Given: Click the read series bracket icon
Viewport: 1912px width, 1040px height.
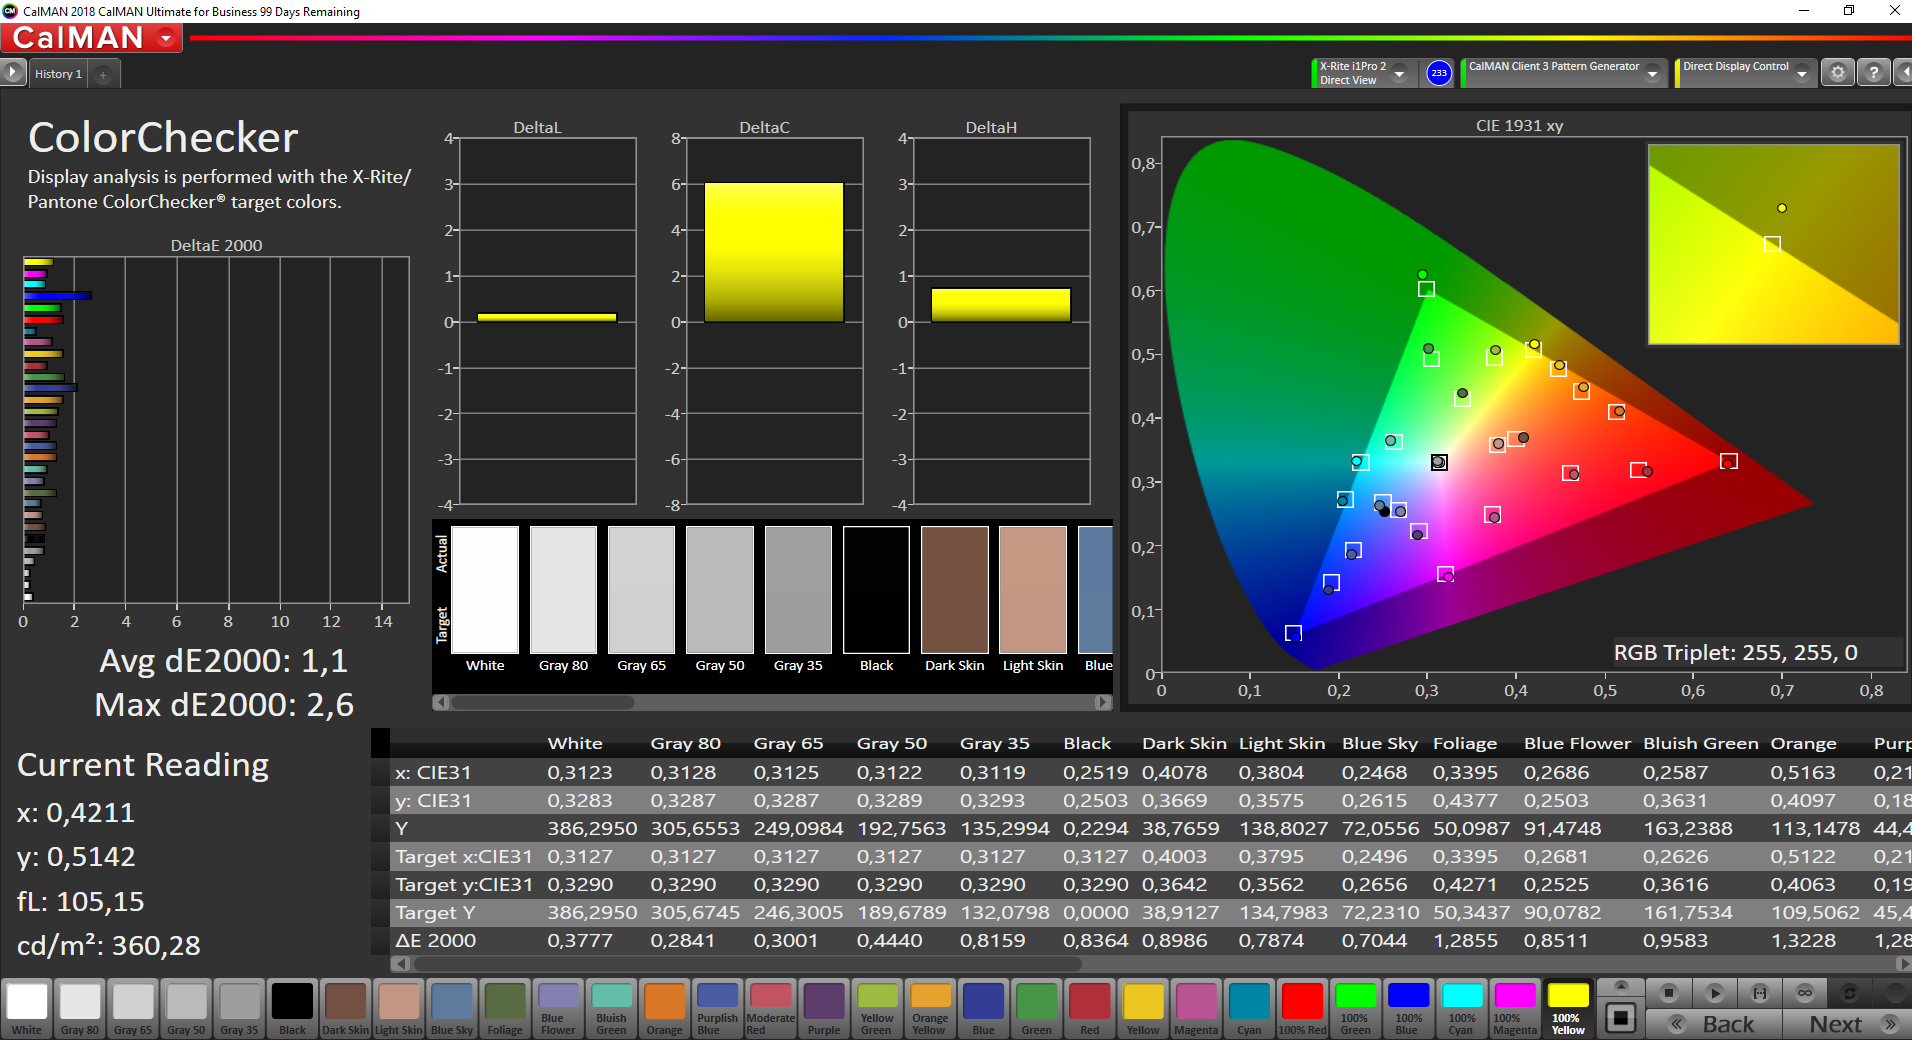Looking at the screenshot, I should [1760, 993].
